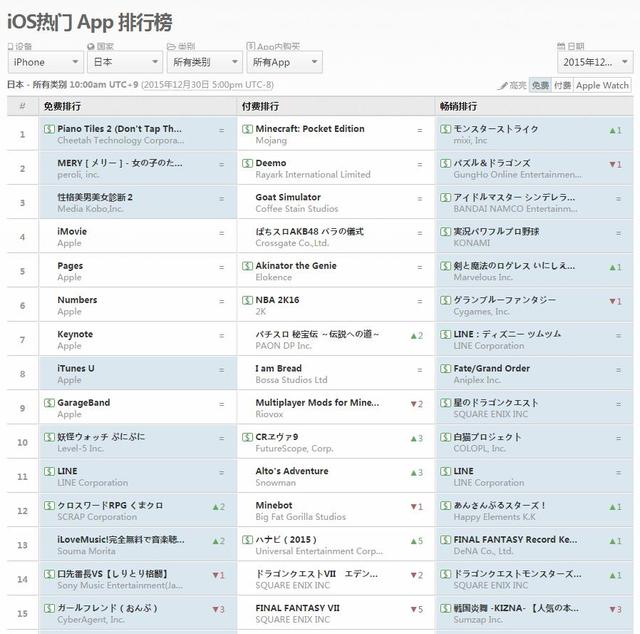Image resolution: width=640 pixels, height=634 pixels.
Task: Click the in-app purchase icon beside 実況パワフルプロ野球
Action: [x=445, y=231]
